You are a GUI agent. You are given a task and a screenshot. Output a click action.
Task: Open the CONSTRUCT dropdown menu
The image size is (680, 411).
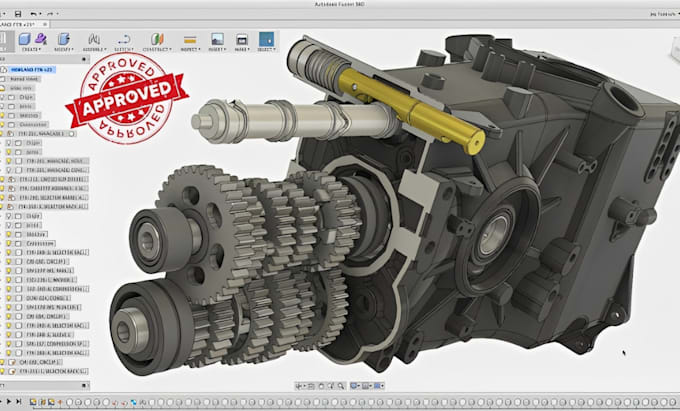tap(157, 49)
